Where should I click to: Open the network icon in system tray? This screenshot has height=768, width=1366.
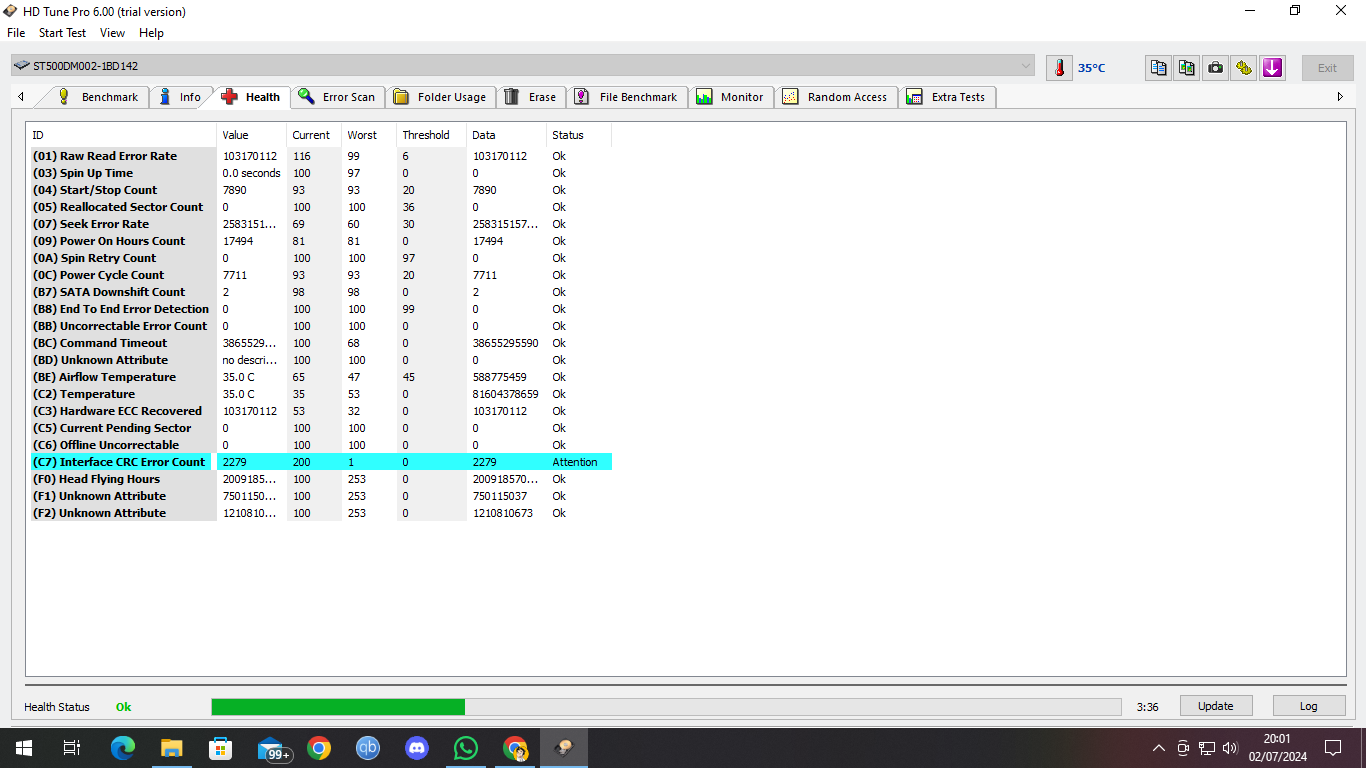click(x=1207, y=748)
